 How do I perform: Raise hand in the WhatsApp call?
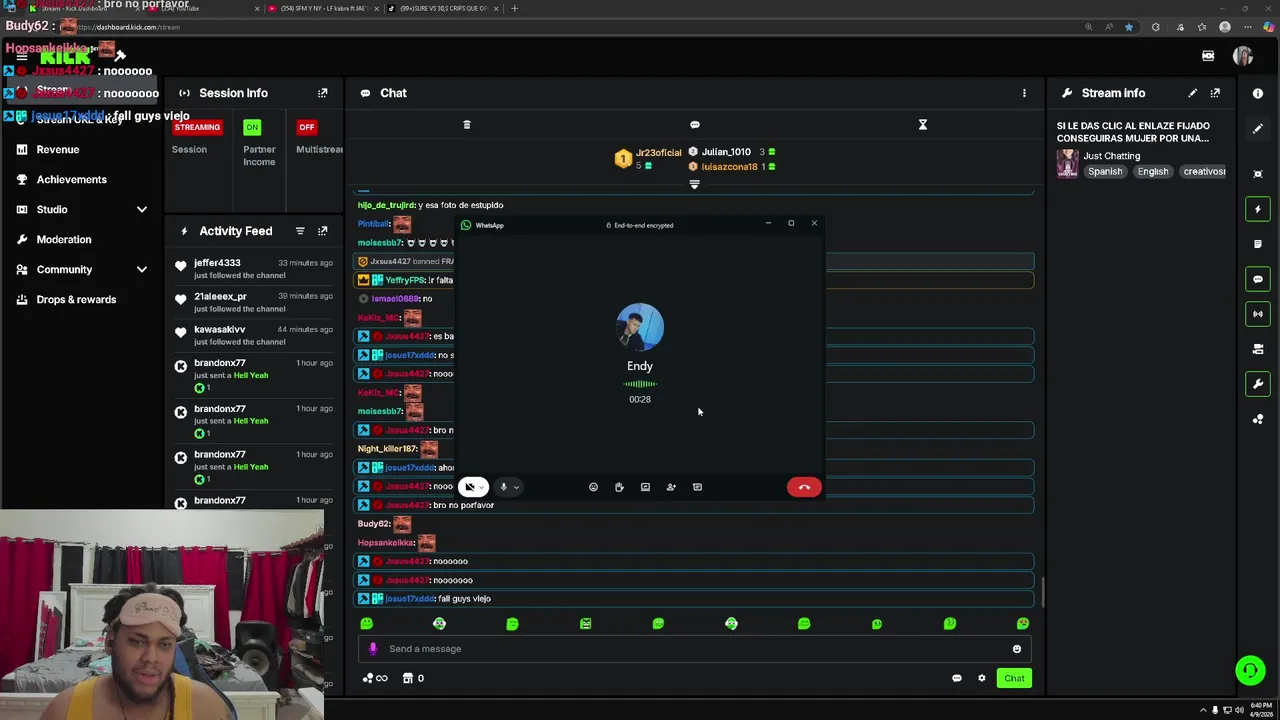[619, 487]
